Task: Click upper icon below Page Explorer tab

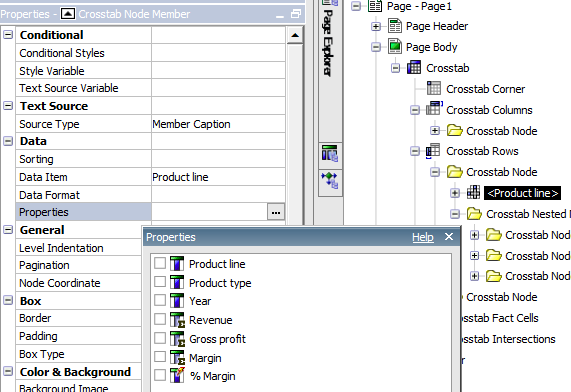Action: [x=330, y=153]
